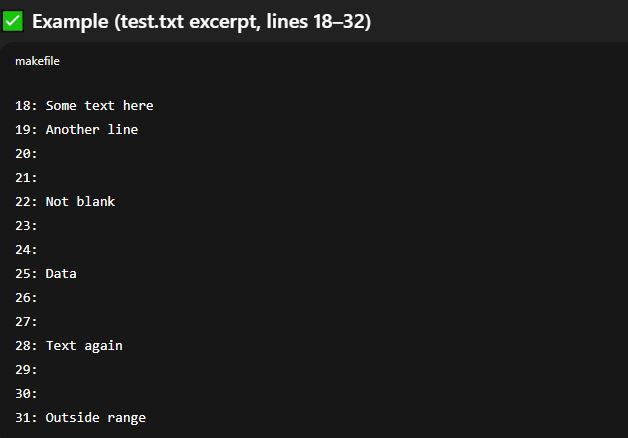Click the '22:' line number prefix

(x=26, y=201)
